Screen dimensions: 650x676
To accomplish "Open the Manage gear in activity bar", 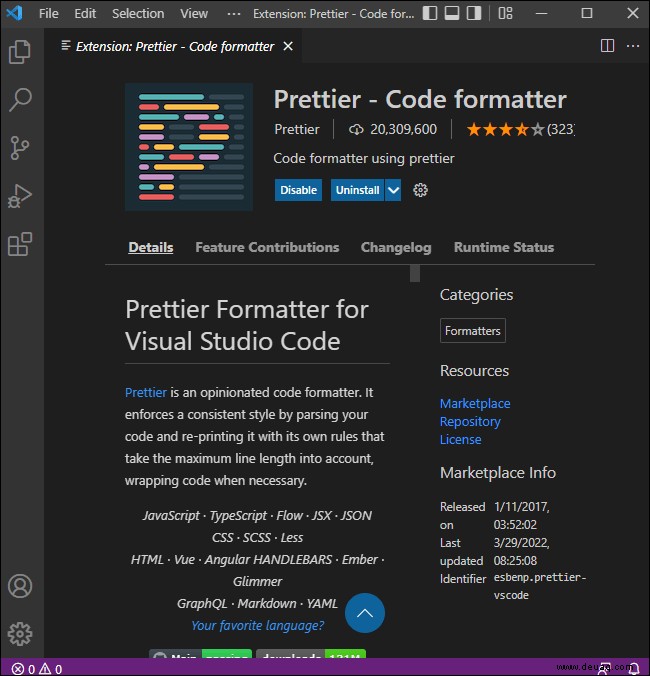I will (x=20, y=634).
